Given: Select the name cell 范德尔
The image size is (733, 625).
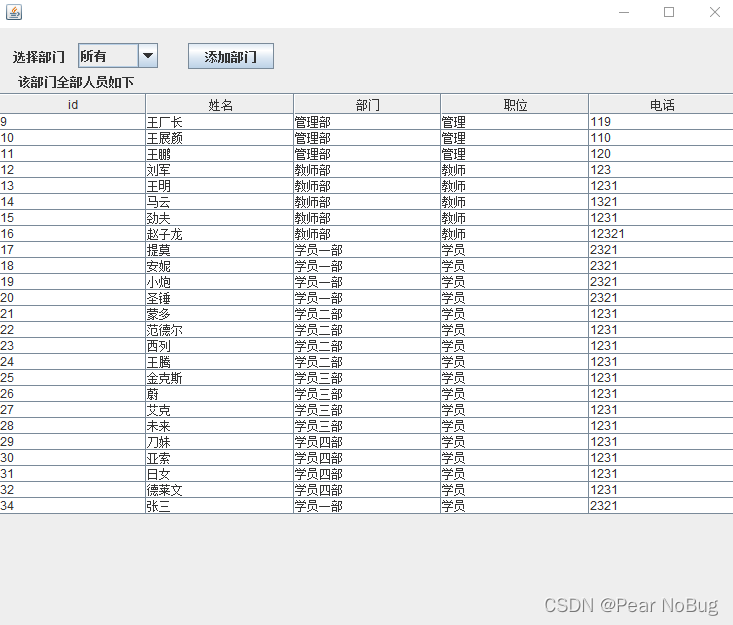Looking at the screenshot, I should click(x=220, y=330).
